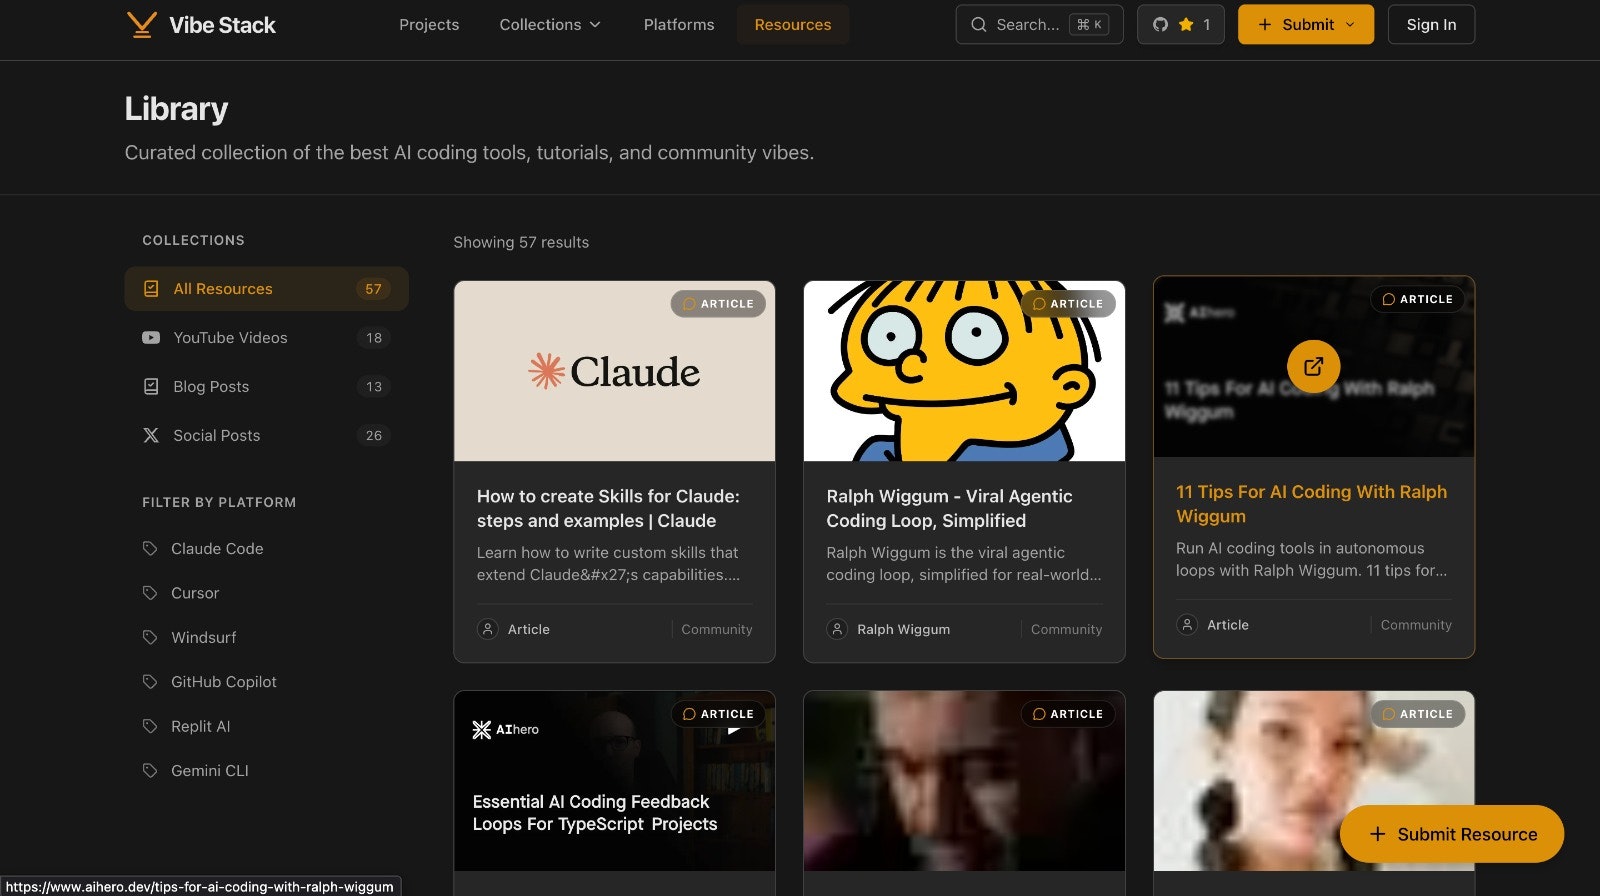Click the YouTube Videos play icon

tap(151, 338)
